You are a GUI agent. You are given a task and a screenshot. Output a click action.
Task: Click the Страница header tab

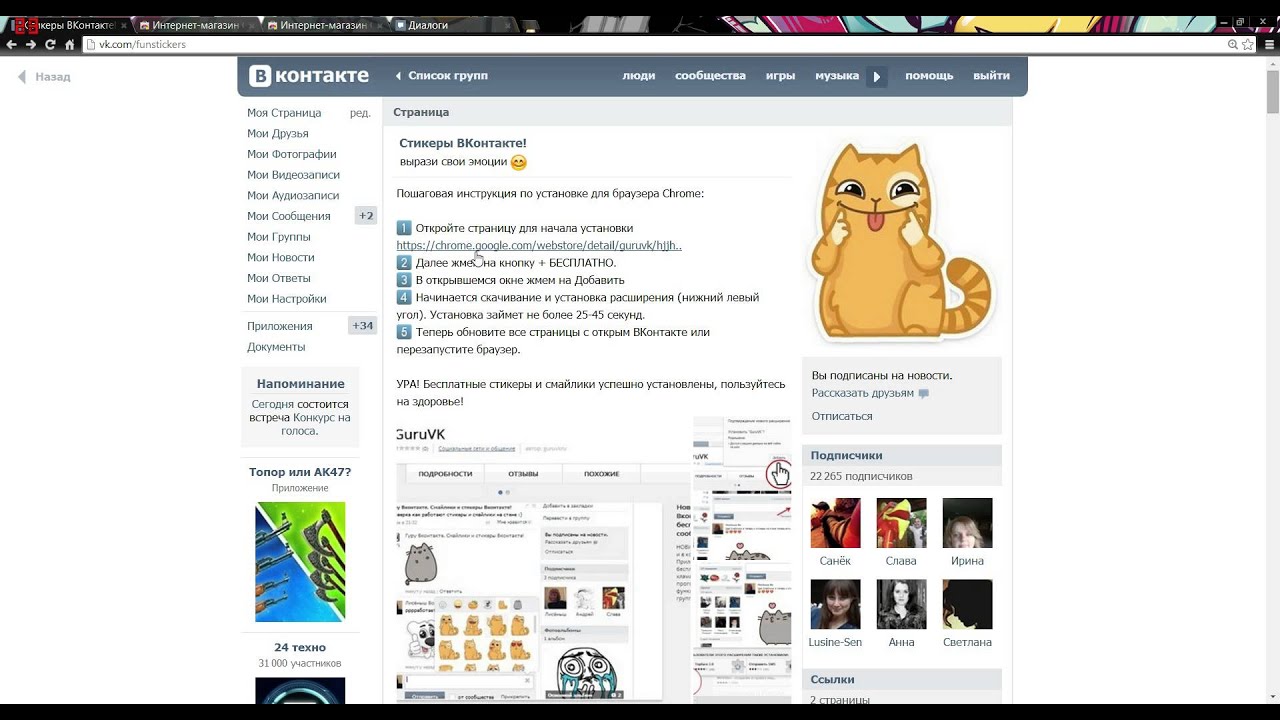click(421, 112)
